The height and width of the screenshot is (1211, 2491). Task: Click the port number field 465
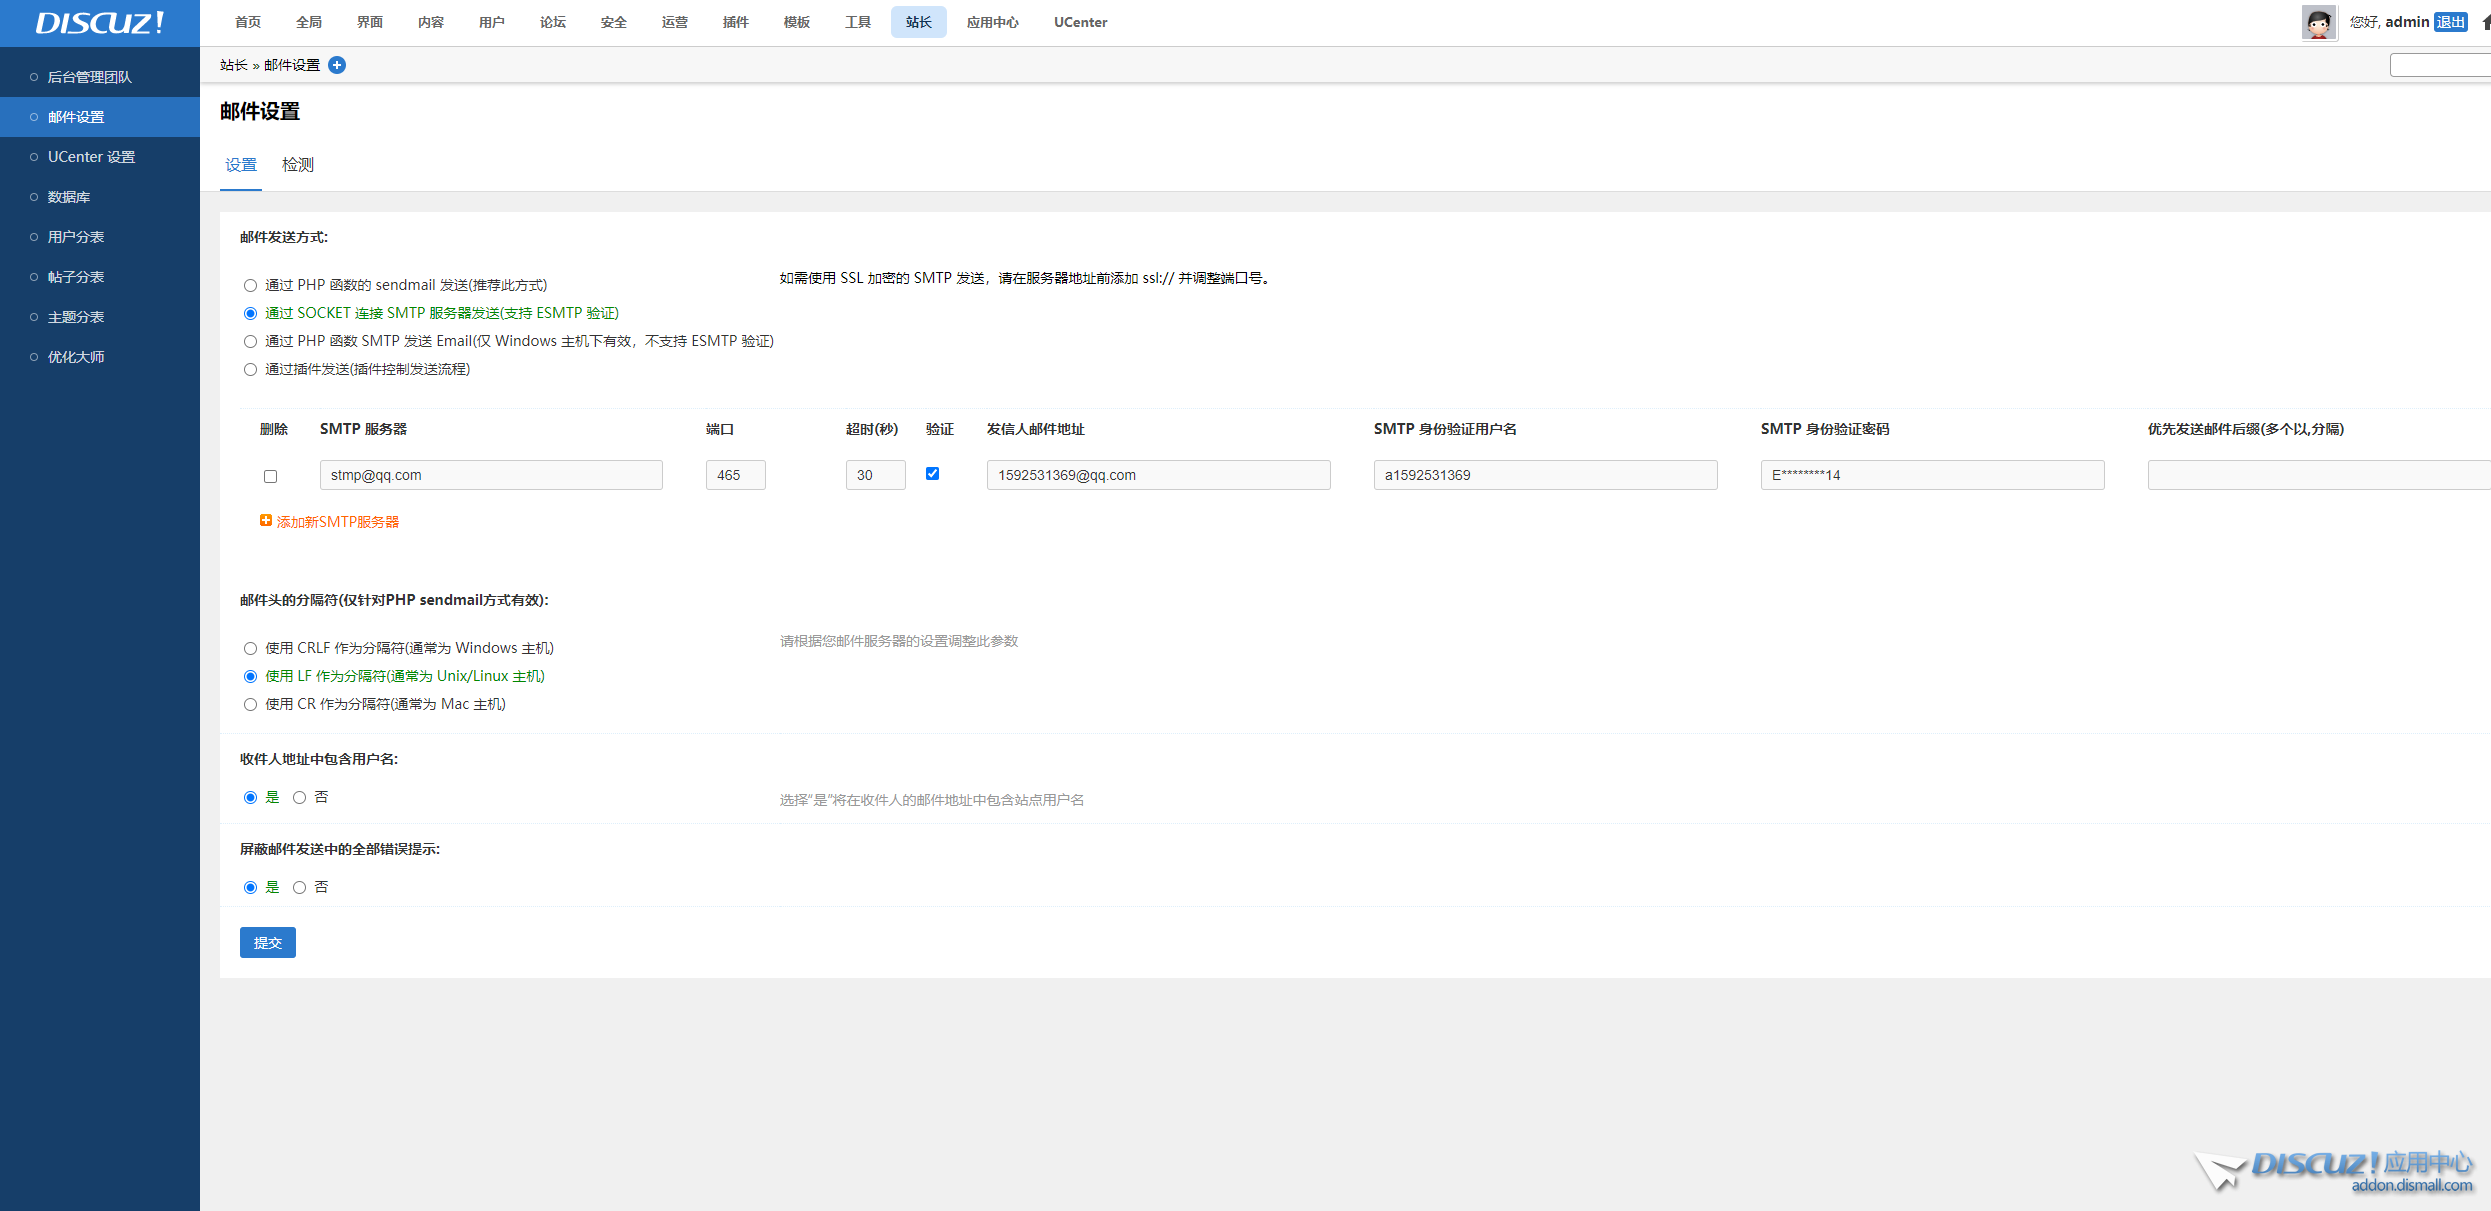click(x=735, y=475)
